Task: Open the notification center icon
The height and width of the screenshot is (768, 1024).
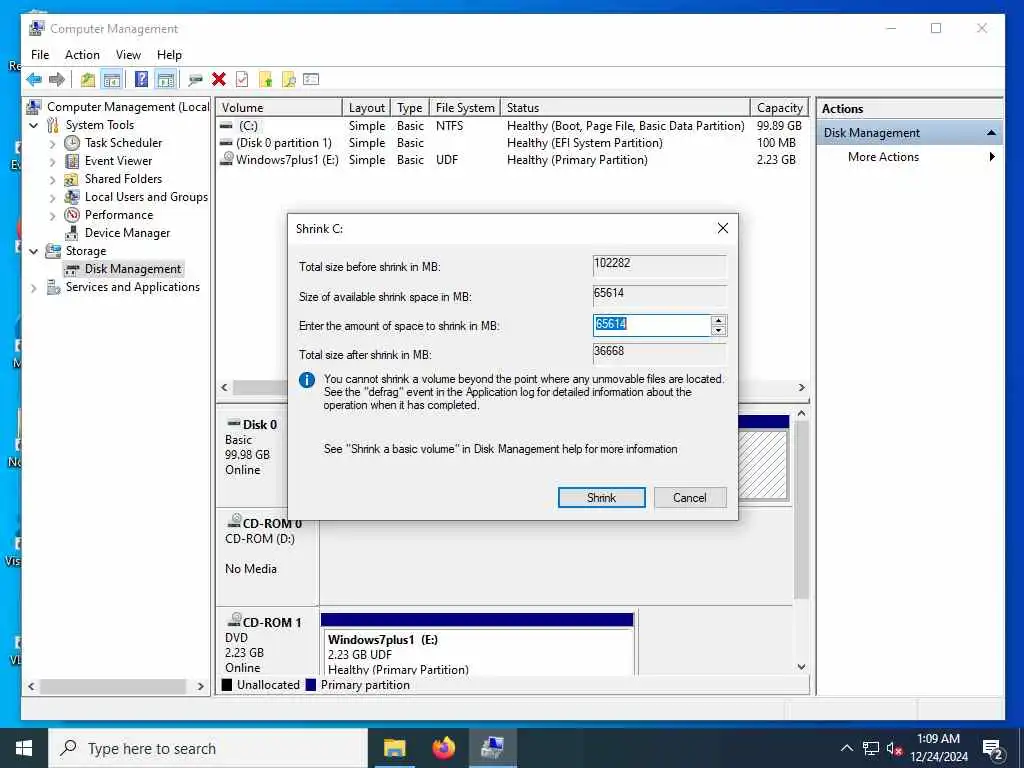Action: coord(992,749)
